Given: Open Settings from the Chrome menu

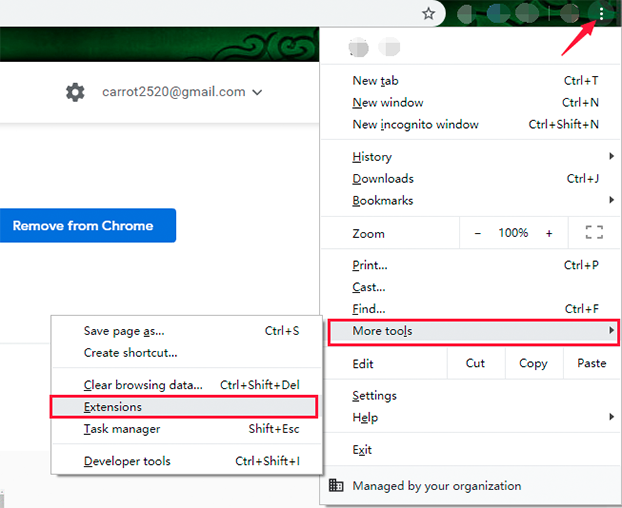Looking at the screenshot, I should click(470, 395).
